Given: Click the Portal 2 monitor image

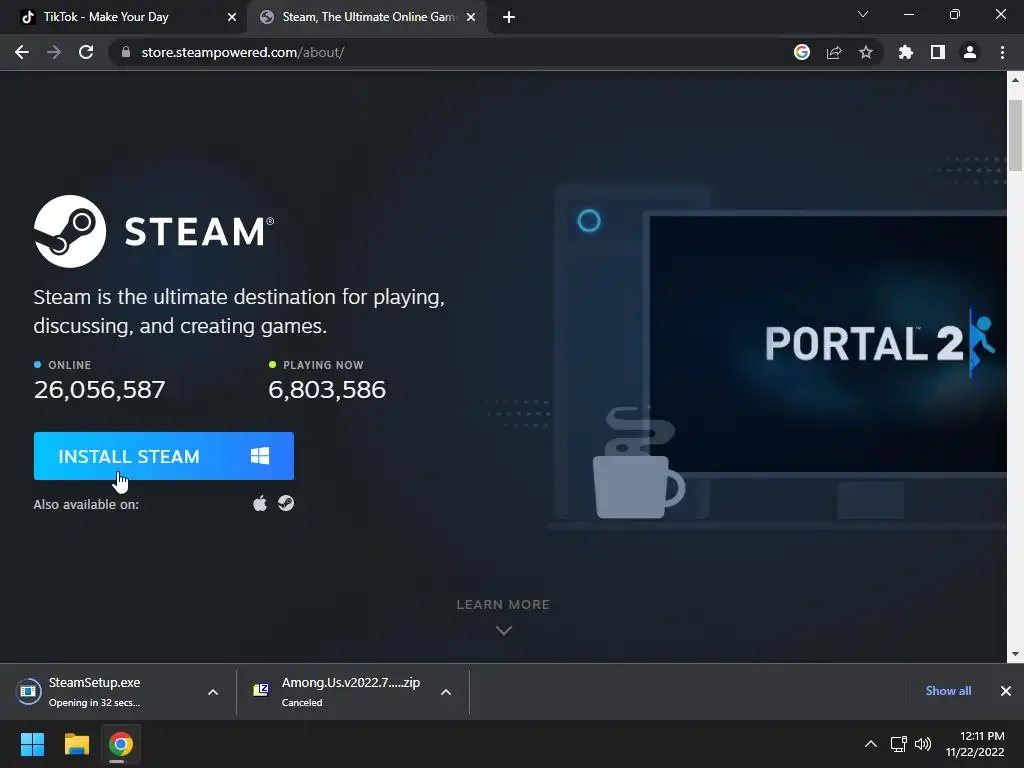Looking at the screenshot, I should (x=827, y=343).
